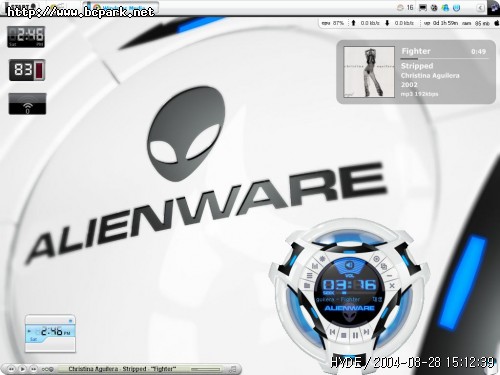500x375 pixels.
Task: Click the monitor tray icon
Action: click(423, 8)
